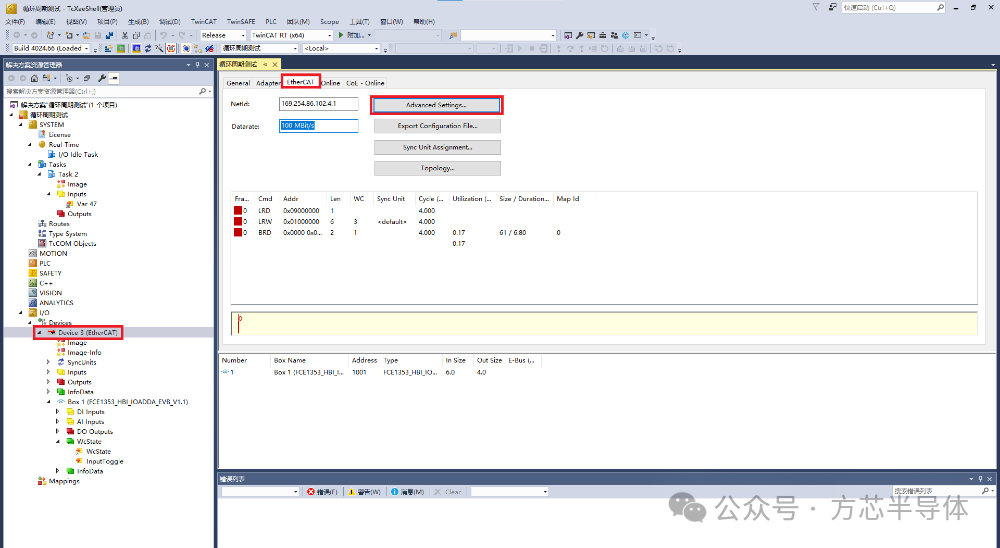1000x548 pixels.
Task: Switch to the Adapter tab
Action: pos(268,83)
